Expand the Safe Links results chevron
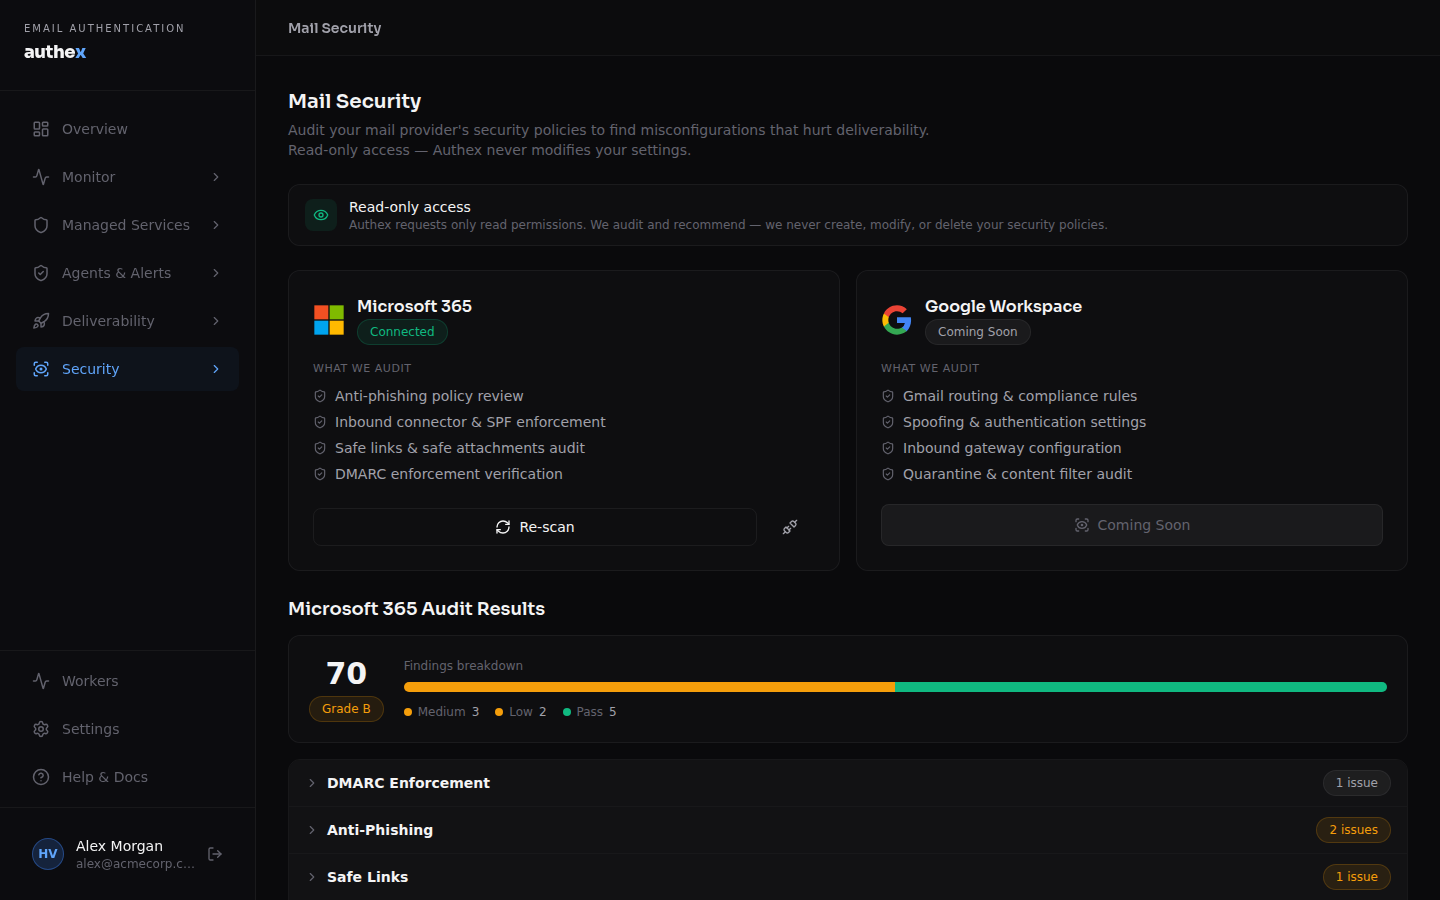 click(x=312, y=877)
